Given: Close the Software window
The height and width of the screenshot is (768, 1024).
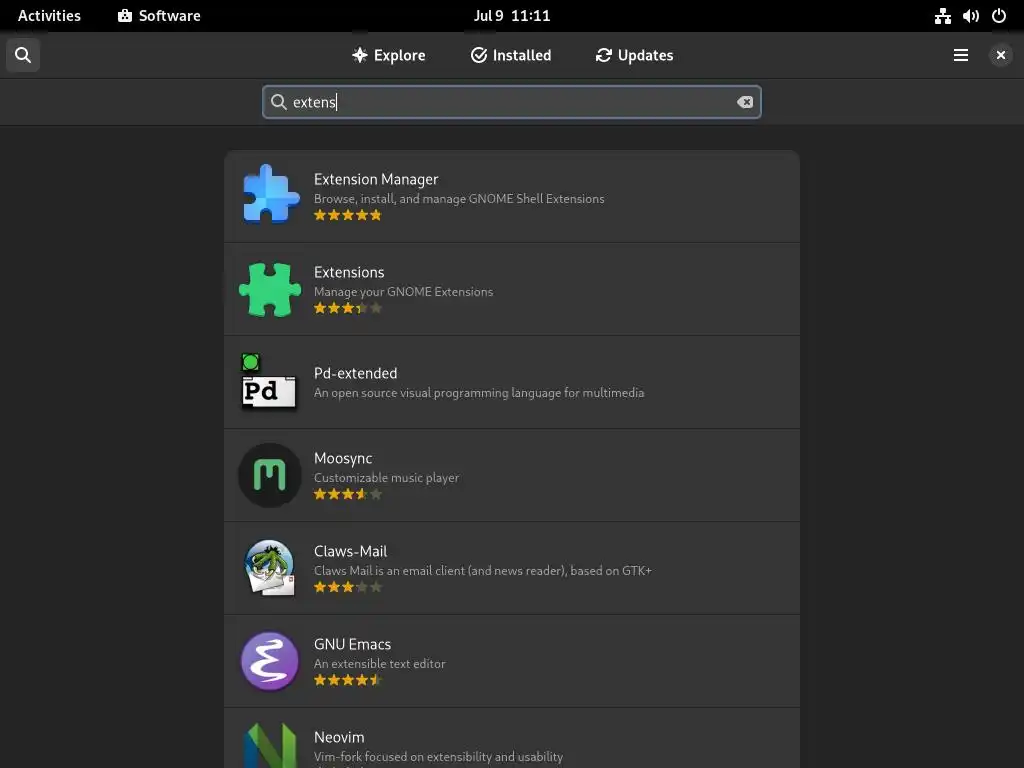Looking at the screenshot, I should tap(1000, 56).
